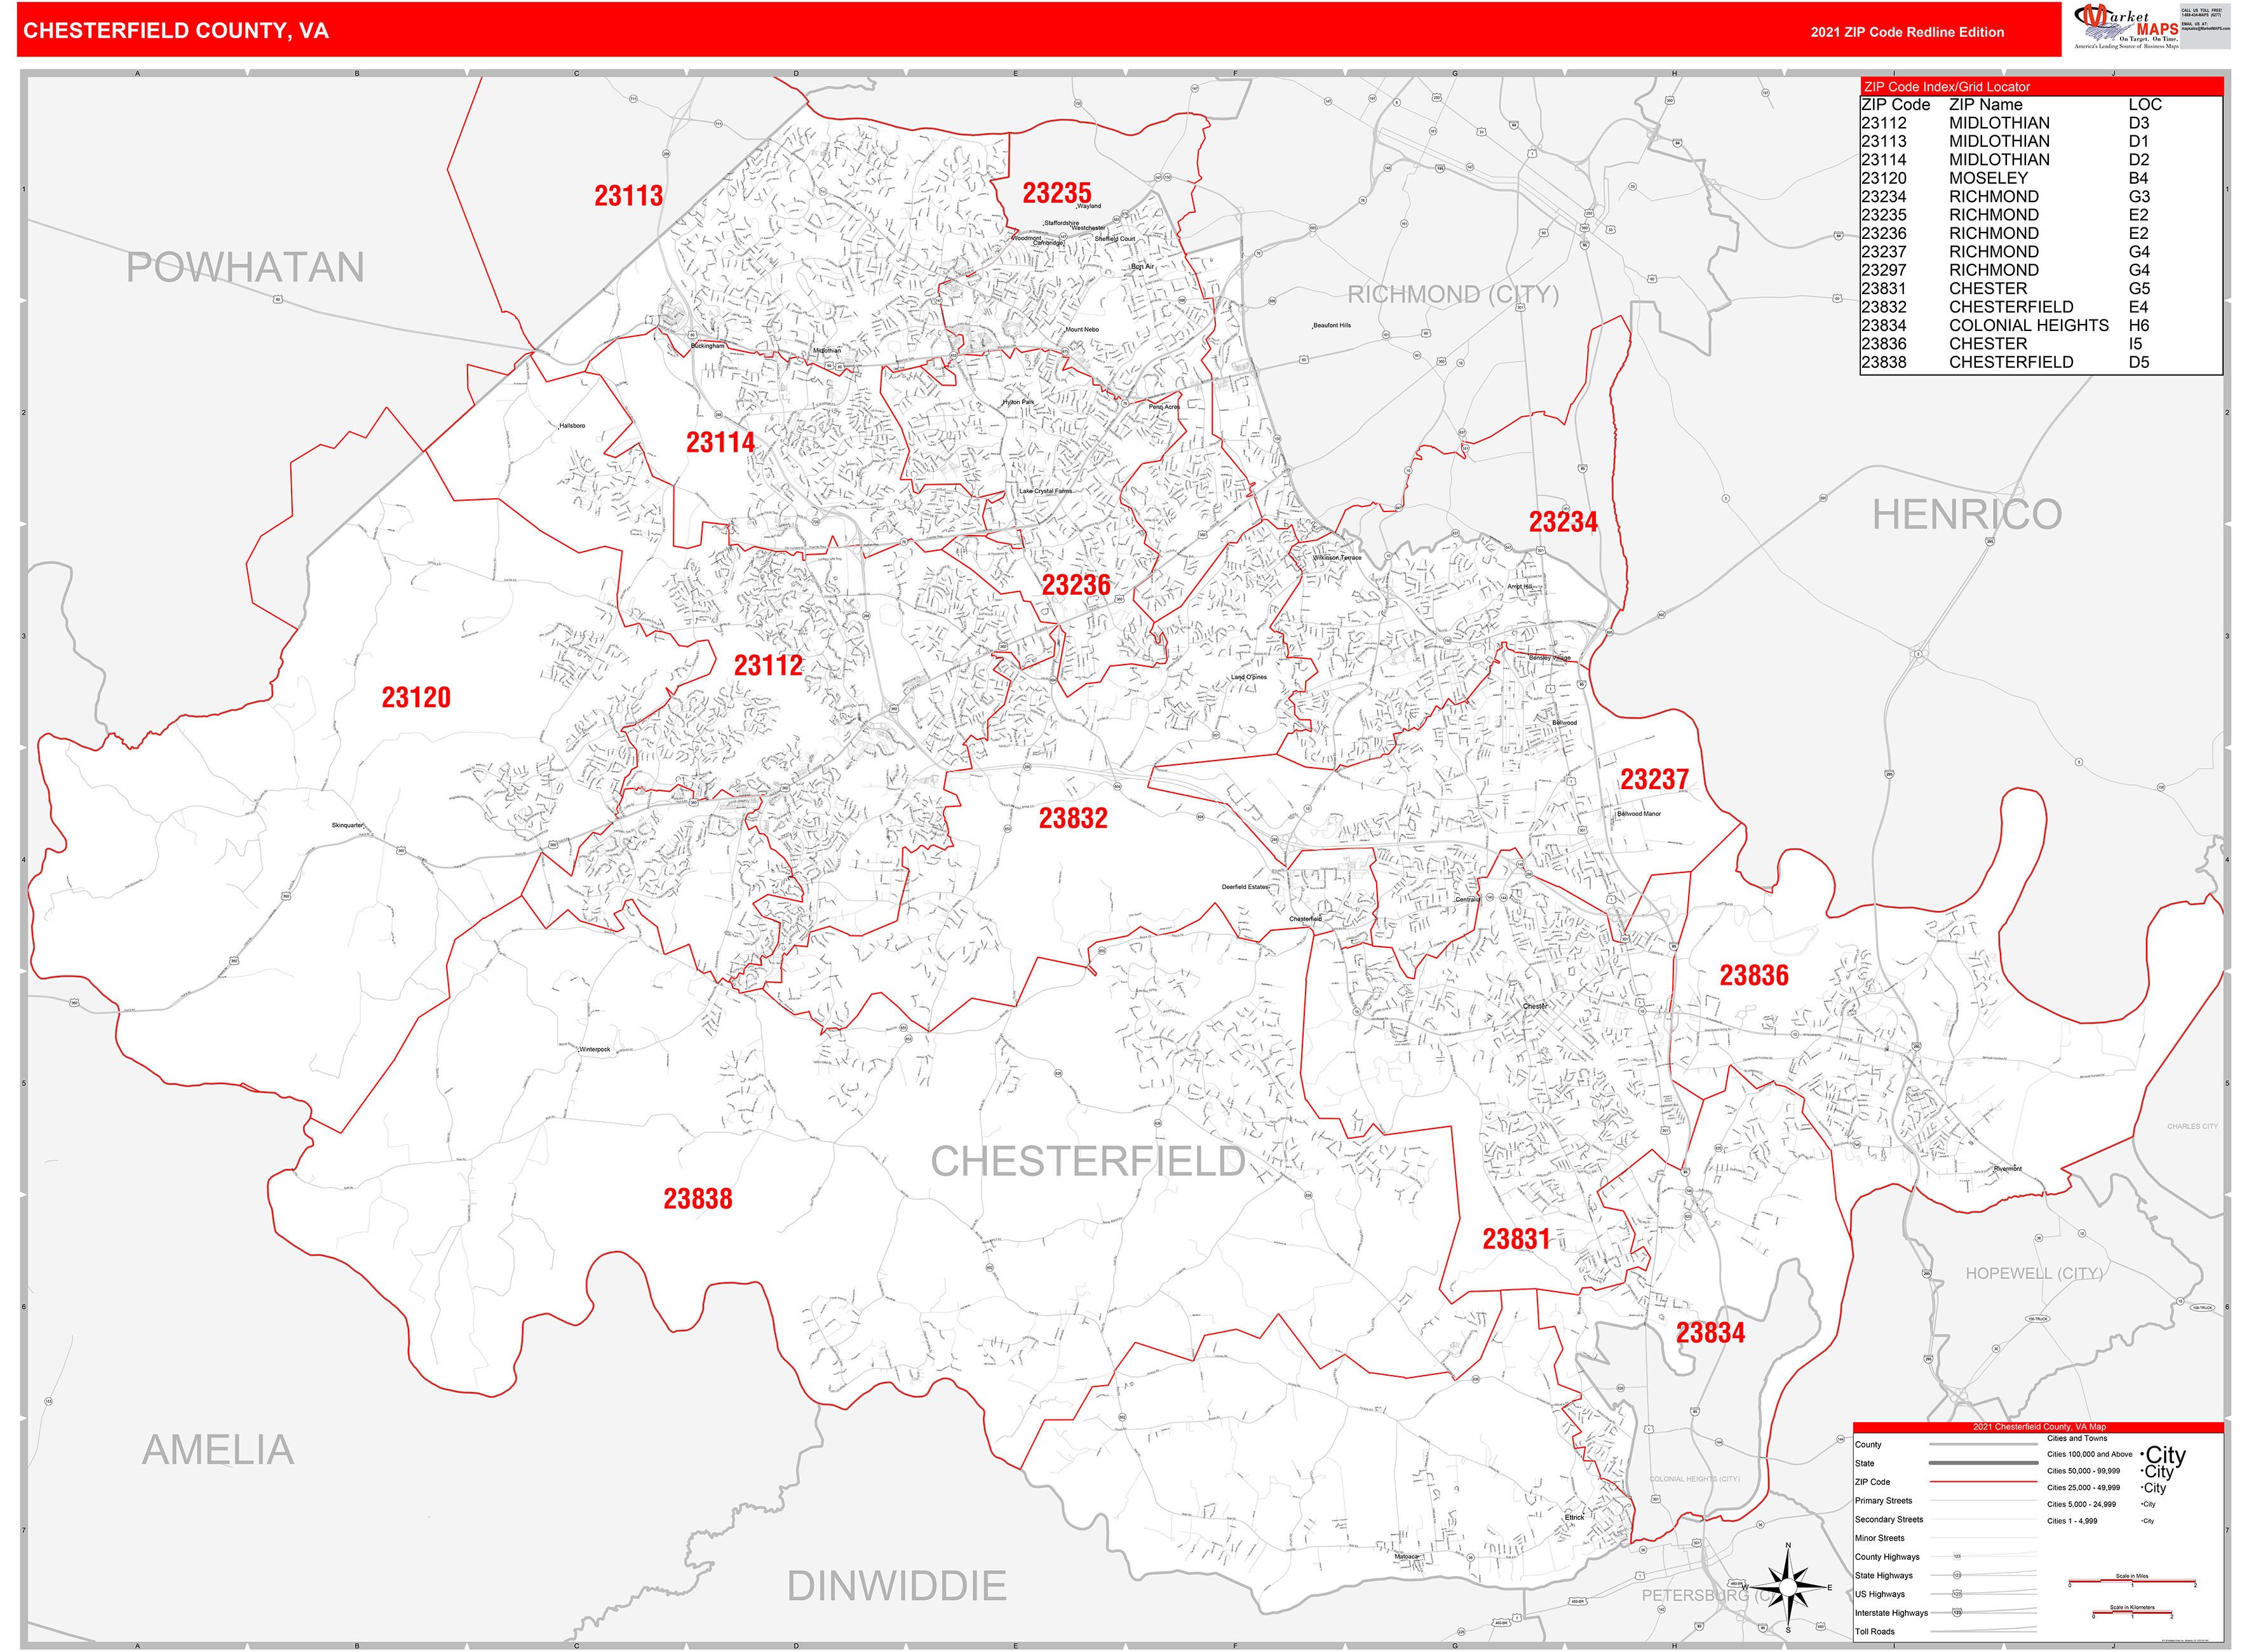This screenshot has height=1652, width=2242.
Task: Click the CHESTERFIELD COUNTY, VA title
Action: click(176, 31)
